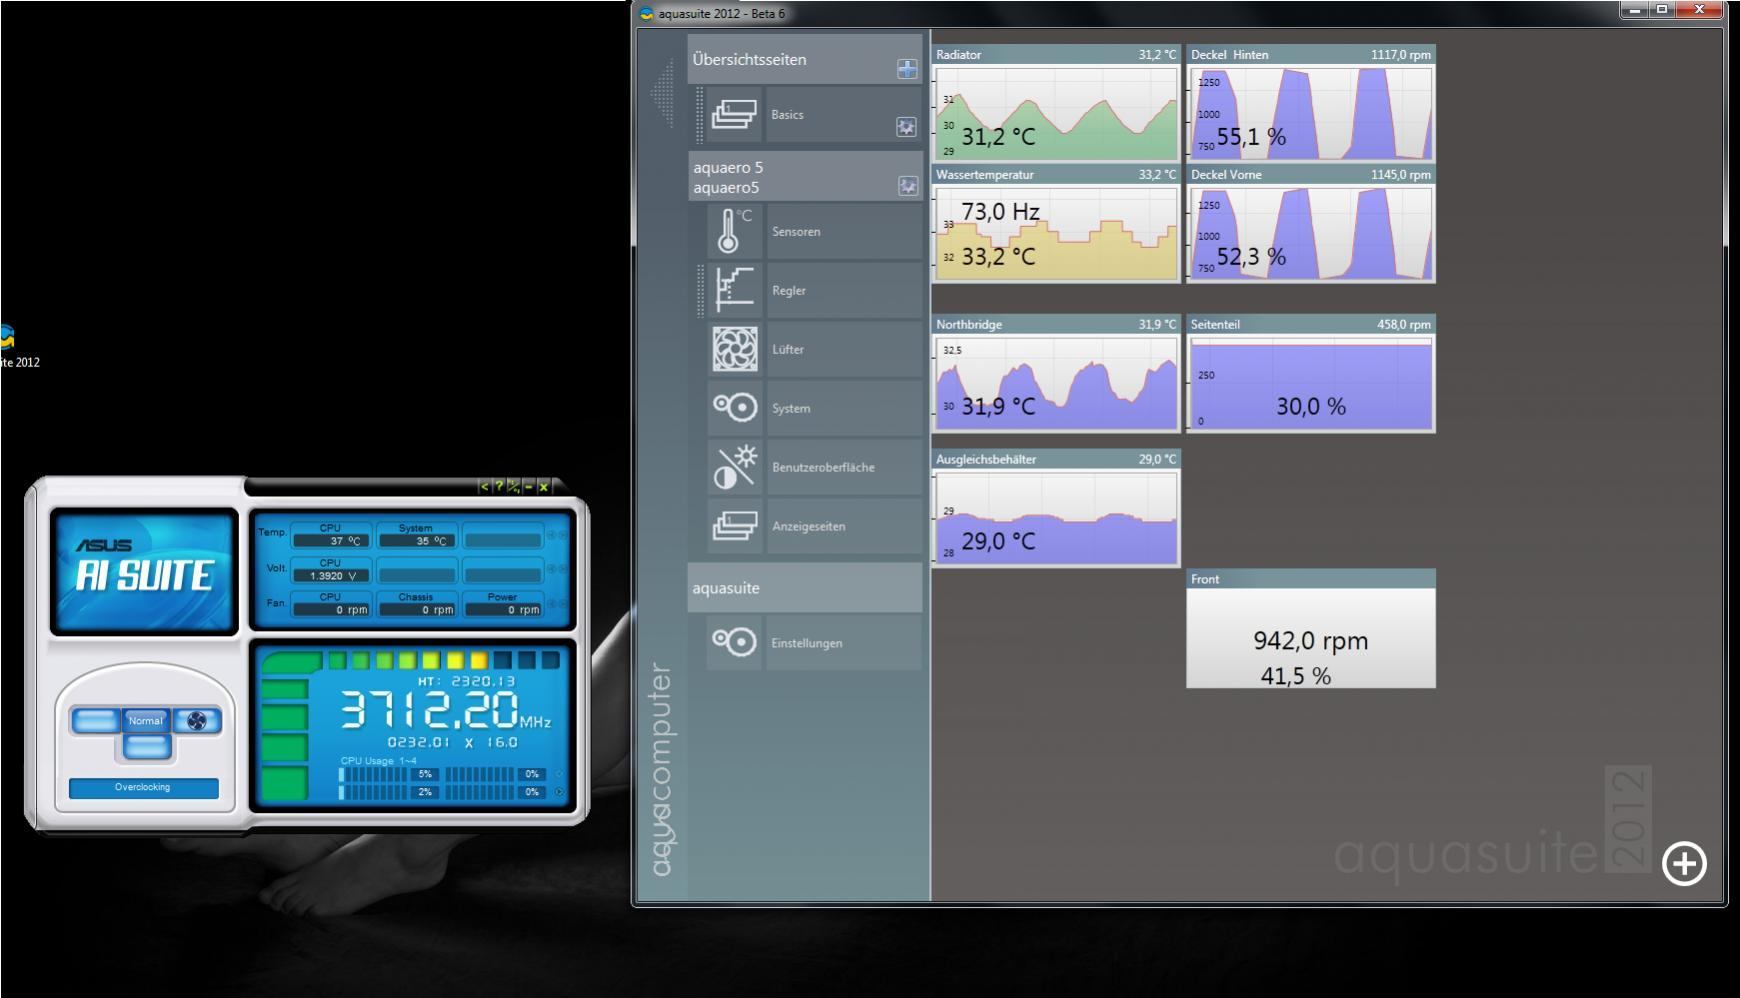The height and width of the screenshot is (998, 1740).
Task: Click the 'aquasuite 2012 - Beta 6' window title
Action: pos(722,14)
